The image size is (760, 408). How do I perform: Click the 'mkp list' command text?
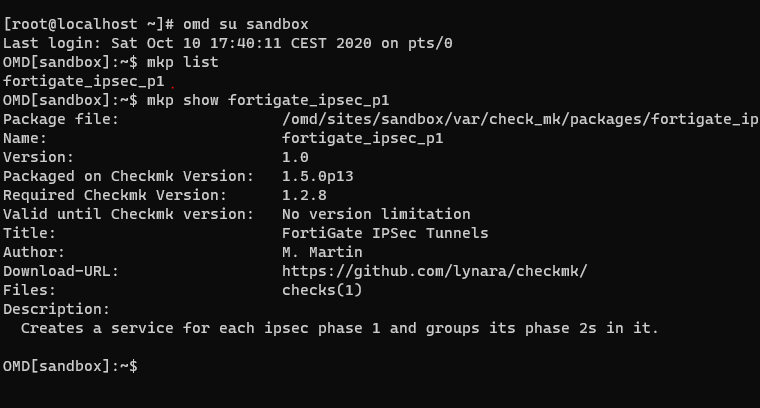[x=183, y=62]
